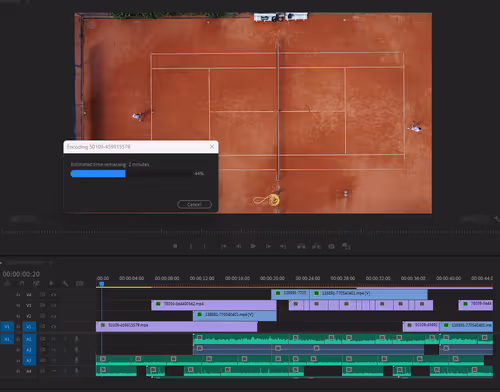Screen dimensions: 500x392
Task: Toggle A1 track targeting
Action: tap(29, 339)
